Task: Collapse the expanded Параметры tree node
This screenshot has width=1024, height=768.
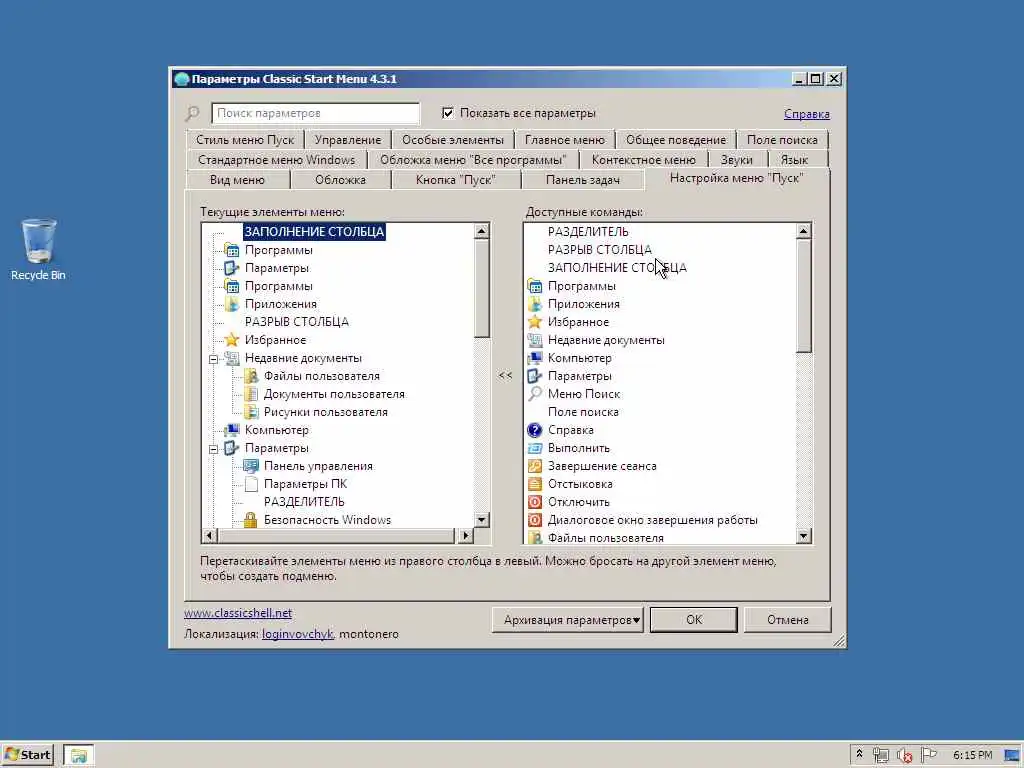Action: coord(214,449)
